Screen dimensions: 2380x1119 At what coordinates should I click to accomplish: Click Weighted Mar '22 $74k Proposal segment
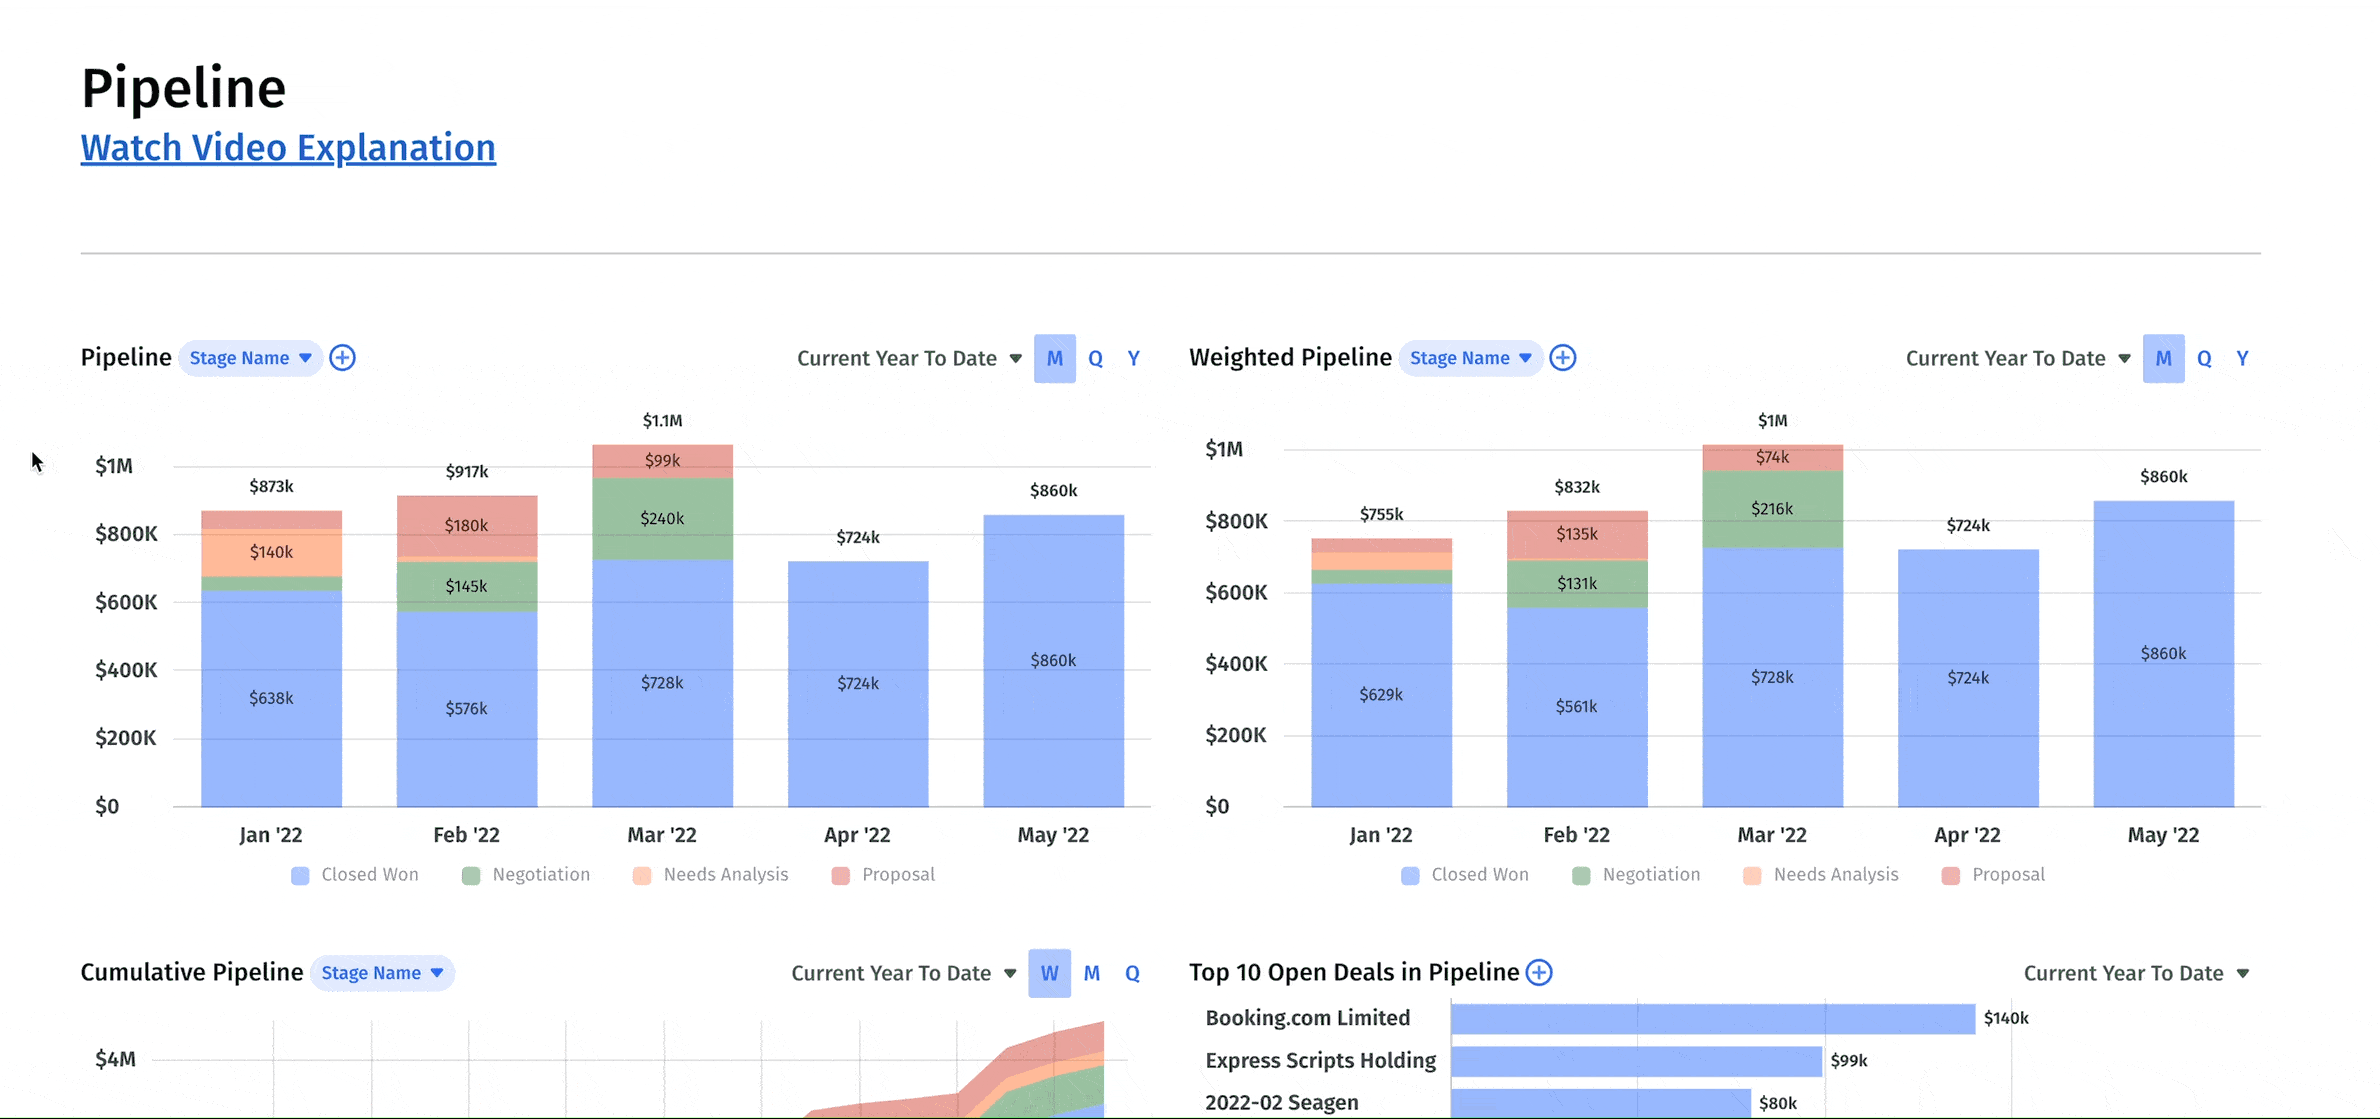coord(1772,458)
